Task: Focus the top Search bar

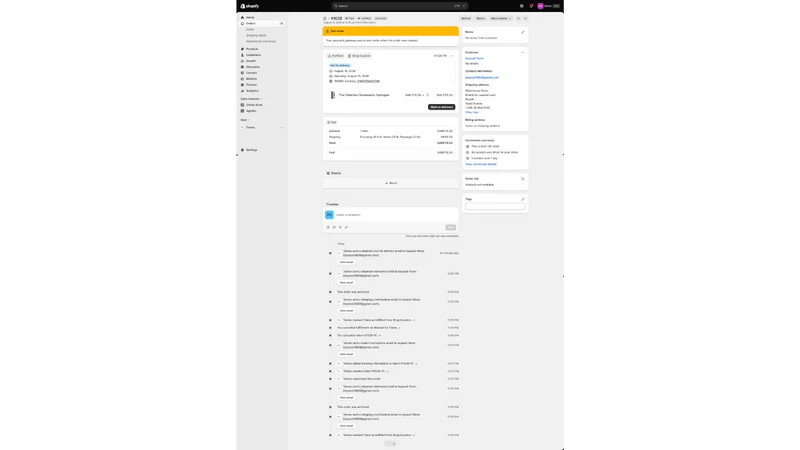Action: (399, 6)
